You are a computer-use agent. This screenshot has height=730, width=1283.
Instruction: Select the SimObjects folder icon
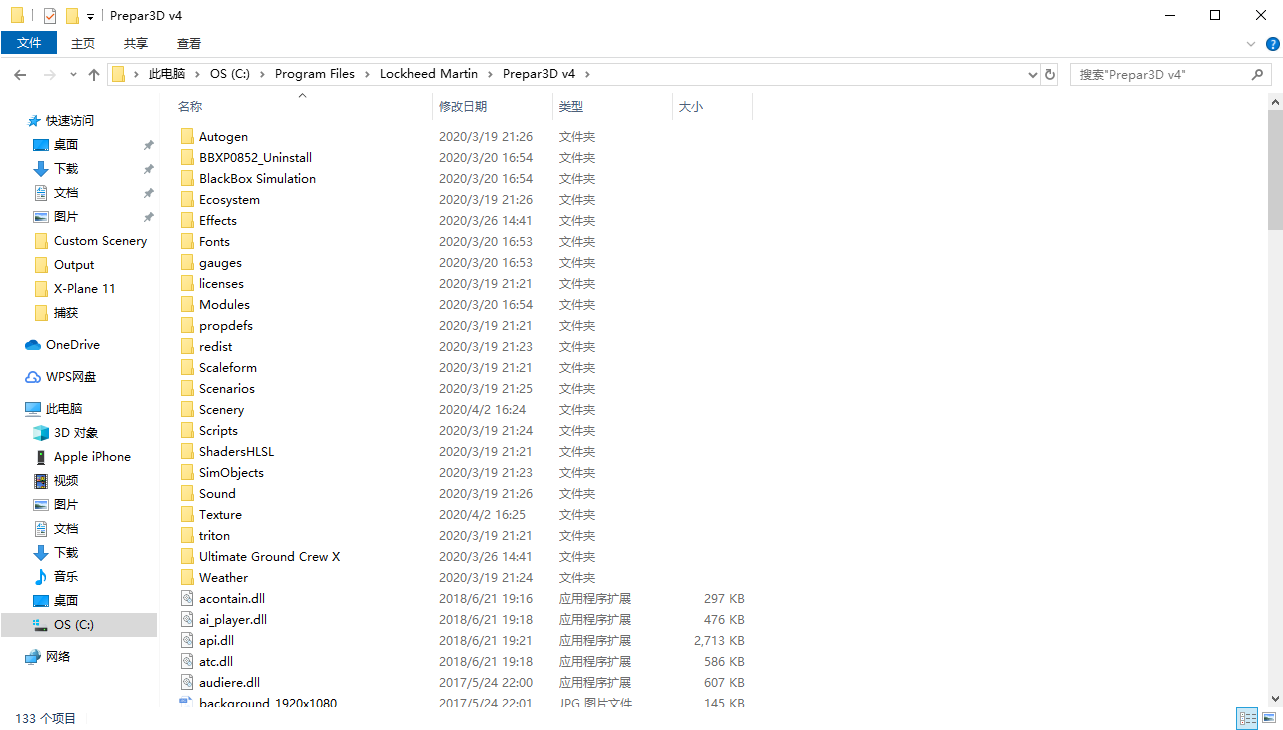click(x=186, y=473)
